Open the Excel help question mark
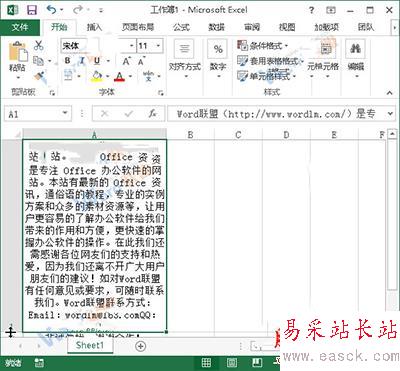 311,10
